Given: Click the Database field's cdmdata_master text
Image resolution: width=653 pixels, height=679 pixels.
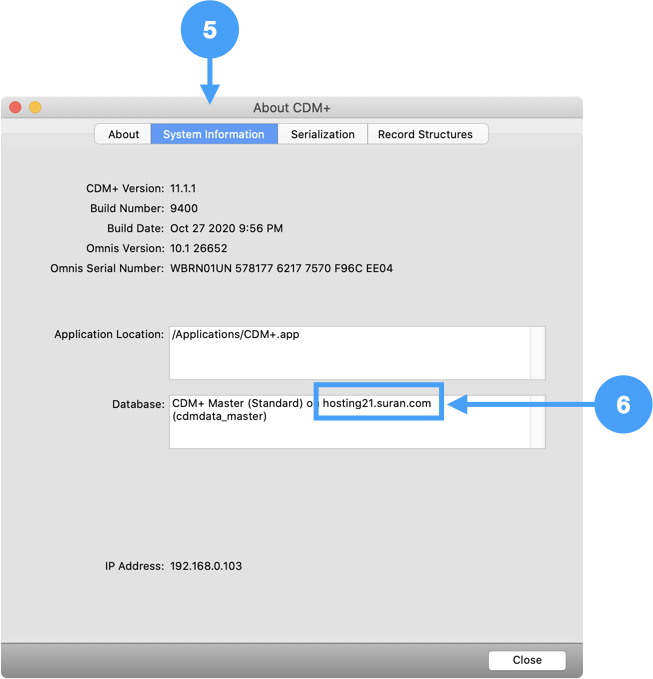Looking at the screenshot, I should pyautogui.click(x=219, y=416).
